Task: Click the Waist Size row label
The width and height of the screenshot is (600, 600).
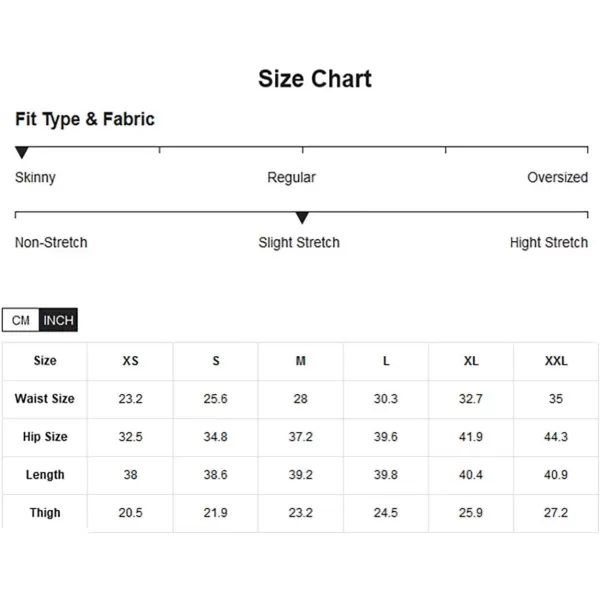Action: point(45,399)
